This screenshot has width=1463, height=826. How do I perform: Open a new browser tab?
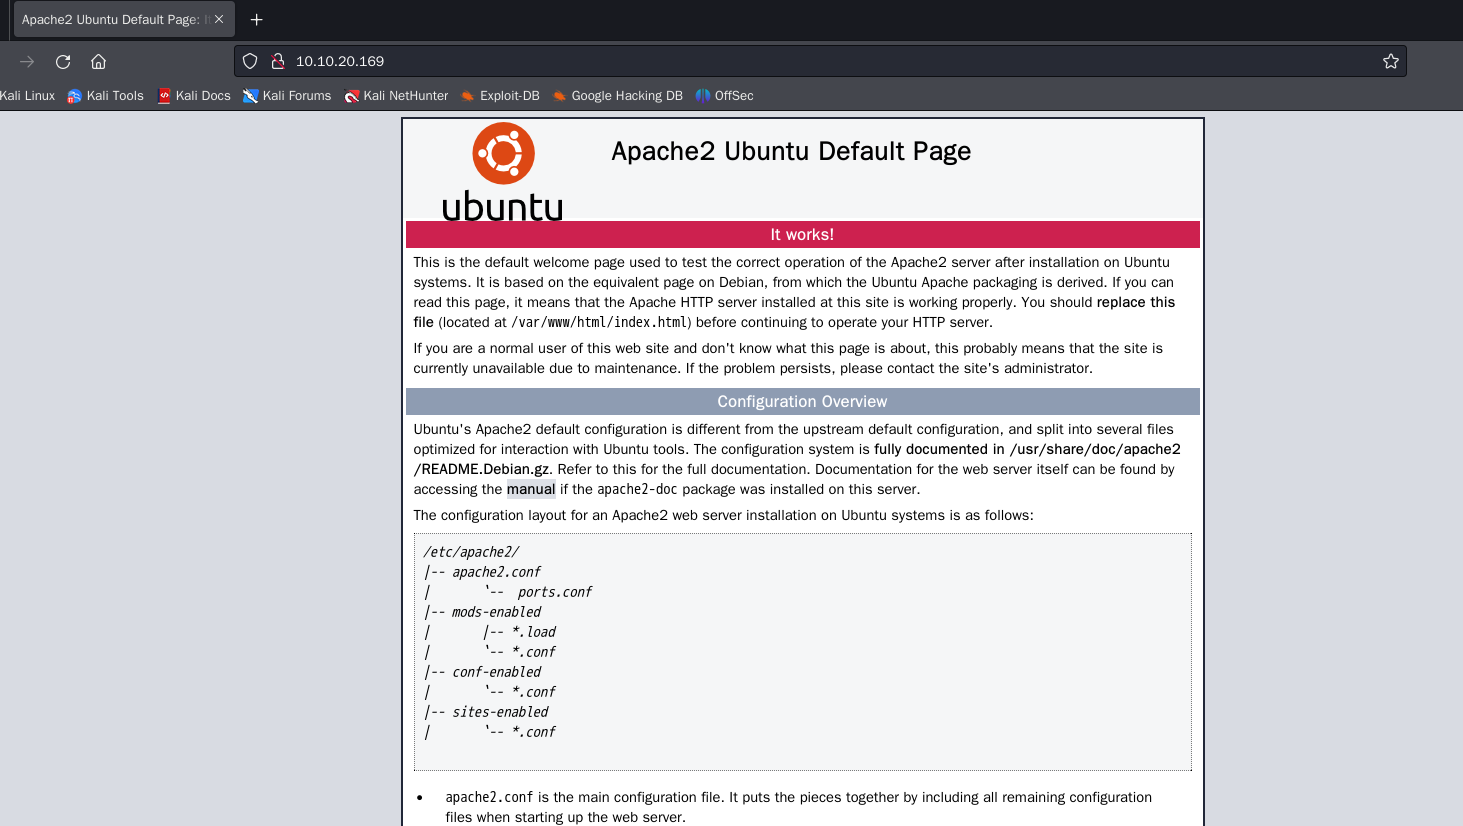(x=257, y=19)
